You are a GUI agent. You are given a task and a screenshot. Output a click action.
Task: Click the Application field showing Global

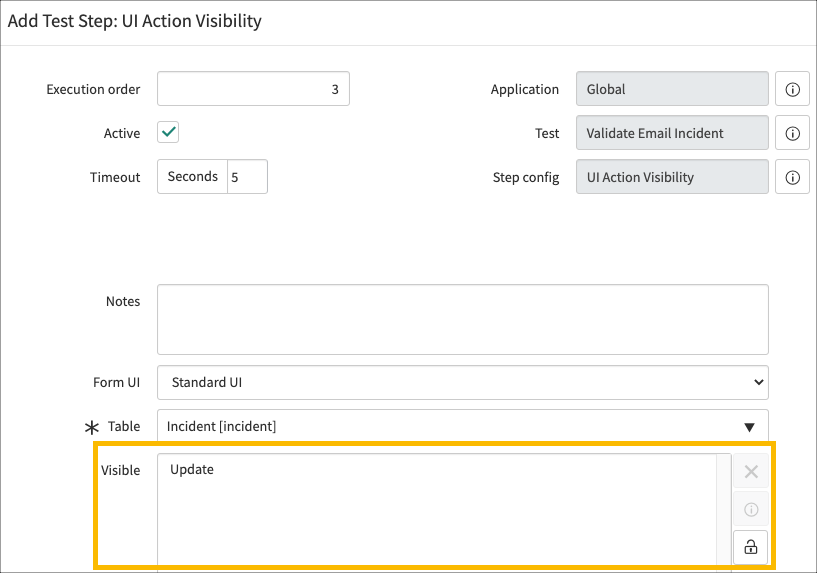(672, 89)
